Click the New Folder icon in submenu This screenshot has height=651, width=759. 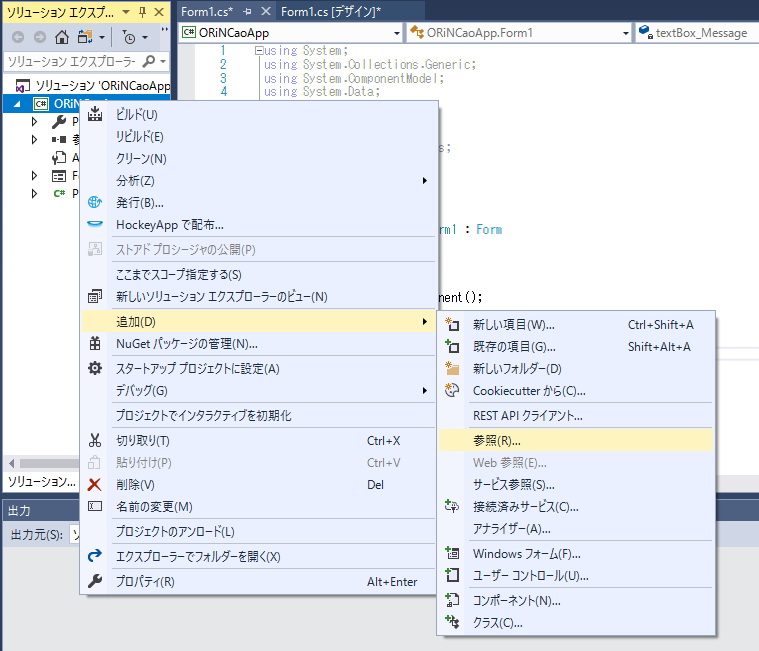click(x=452, y=368)
